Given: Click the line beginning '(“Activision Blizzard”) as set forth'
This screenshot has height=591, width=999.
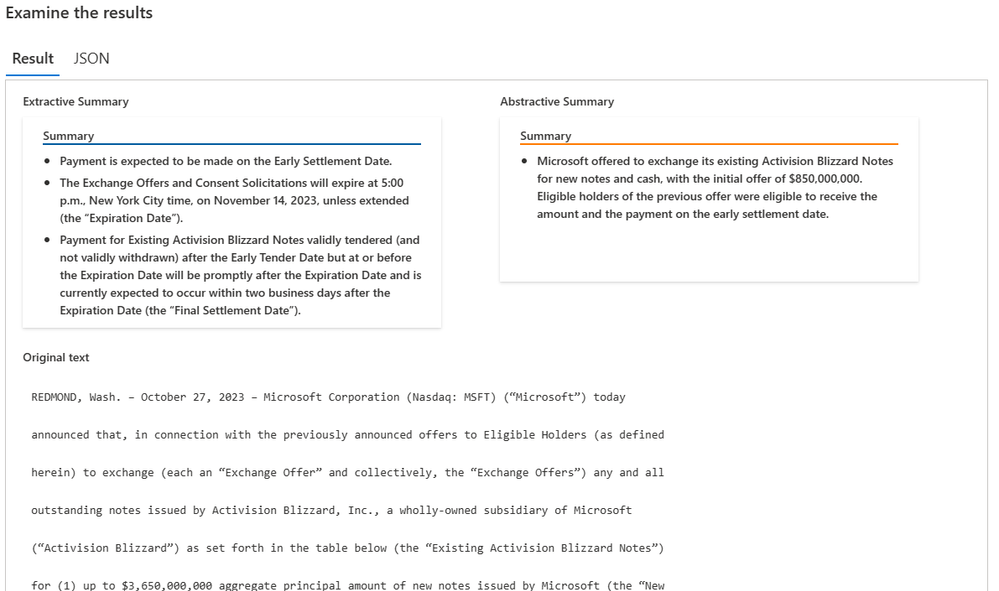Looking at the screenshot, I should click(x=348, y=548).
